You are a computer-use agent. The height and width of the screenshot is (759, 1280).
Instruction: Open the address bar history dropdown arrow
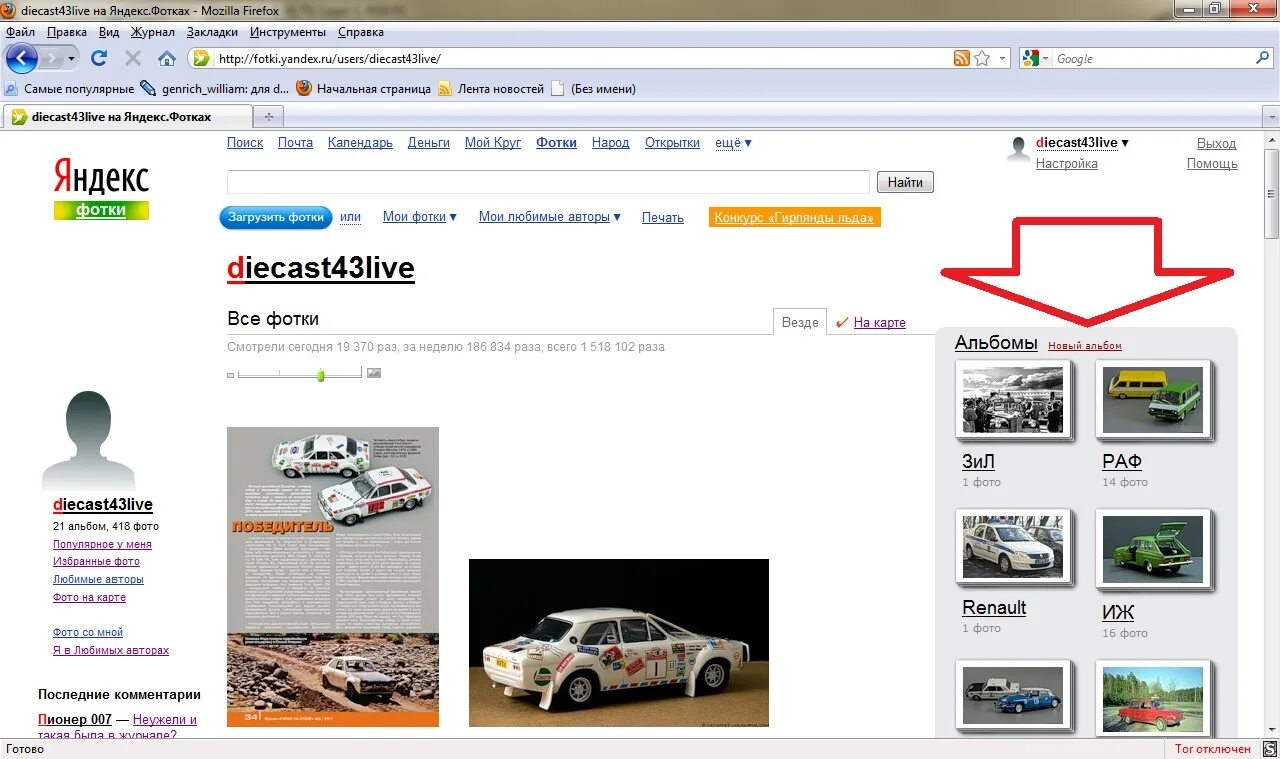pos(1003,58)
